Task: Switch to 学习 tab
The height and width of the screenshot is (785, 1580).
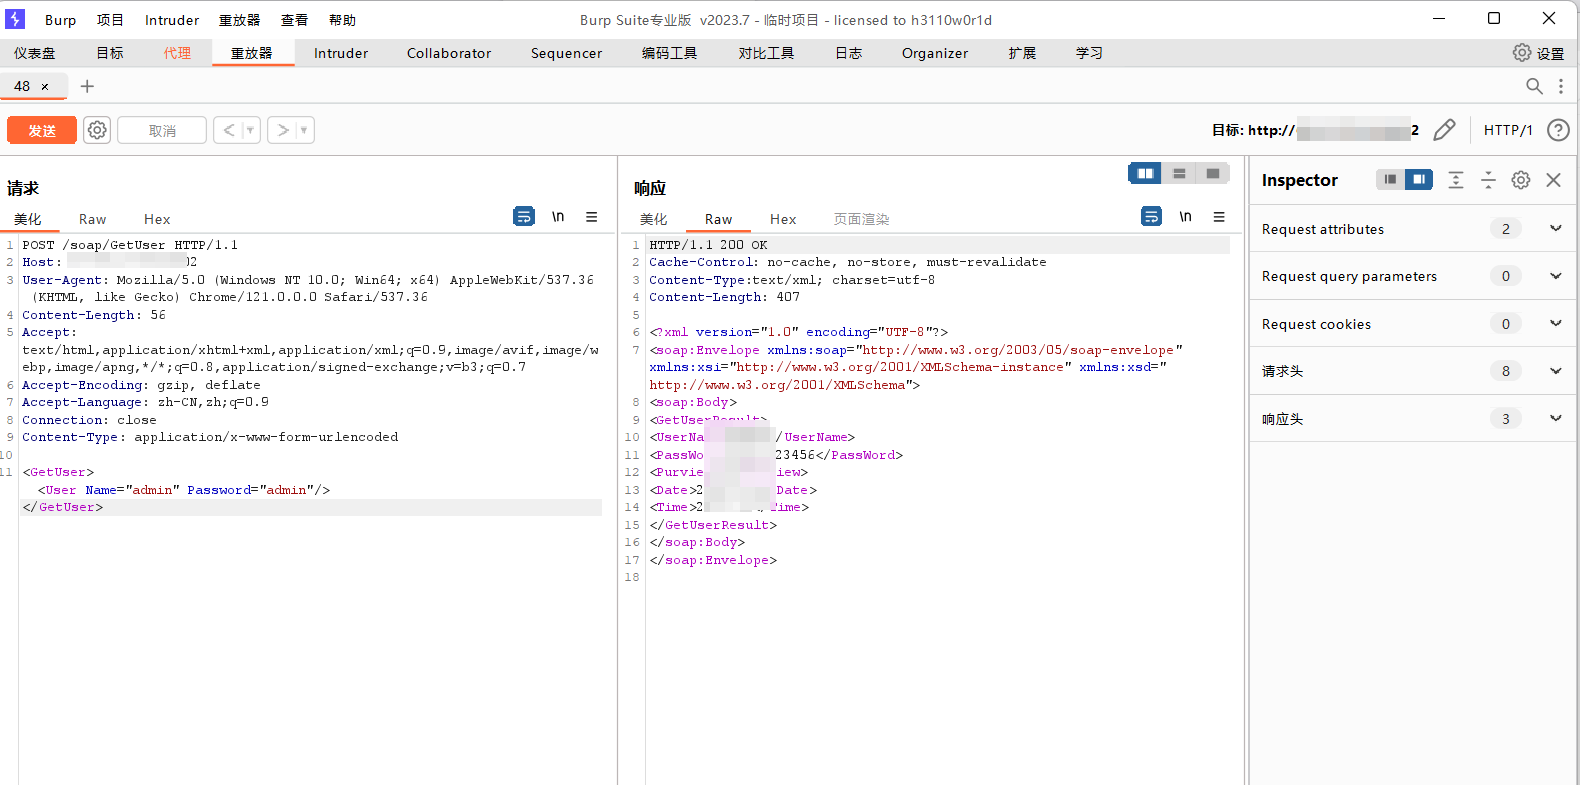Action: coord(1089,53)
